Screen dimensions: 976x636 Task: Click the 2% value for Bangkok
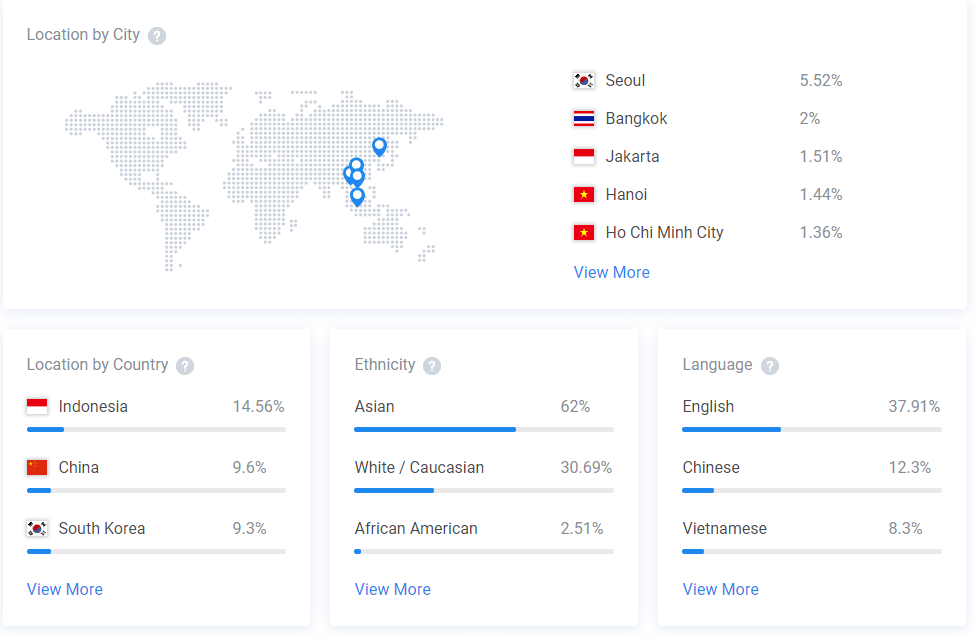(x=810, y=119)
